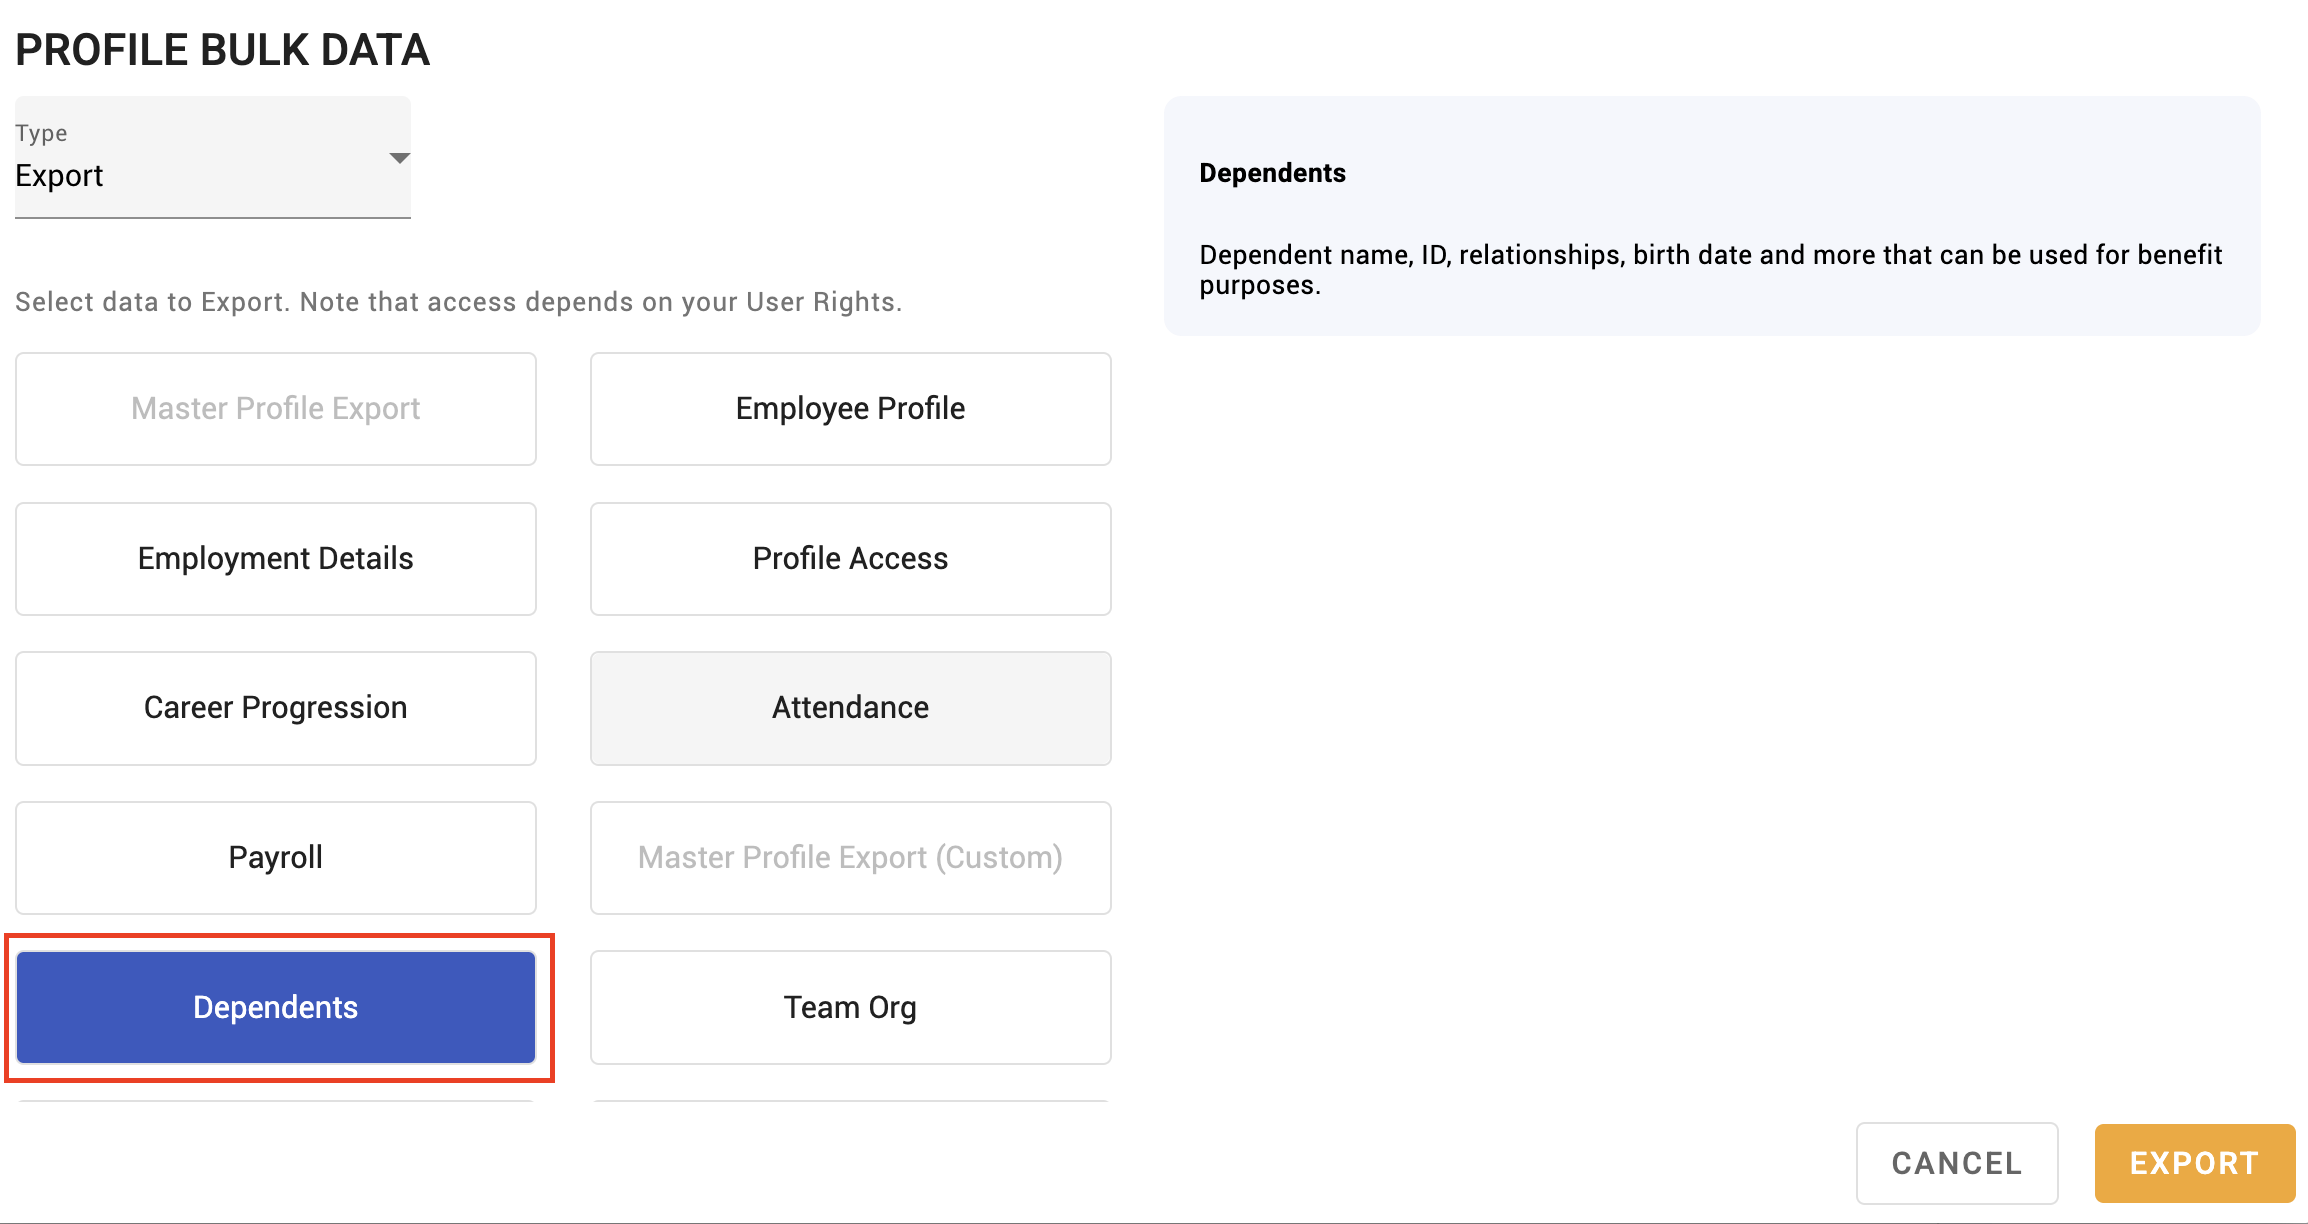Select Career Progression data option

click(x=276, y=708)
